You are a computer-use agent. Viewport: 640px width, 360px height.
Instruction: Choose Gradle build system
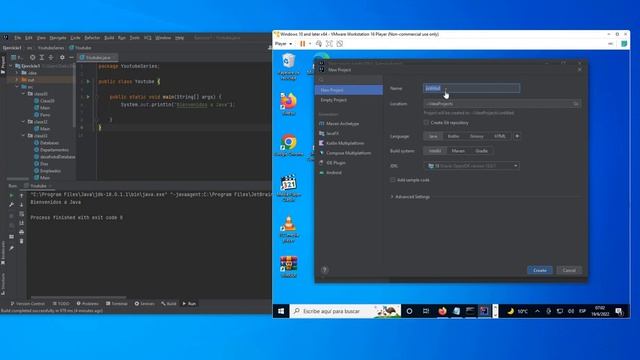coord(481,151)
